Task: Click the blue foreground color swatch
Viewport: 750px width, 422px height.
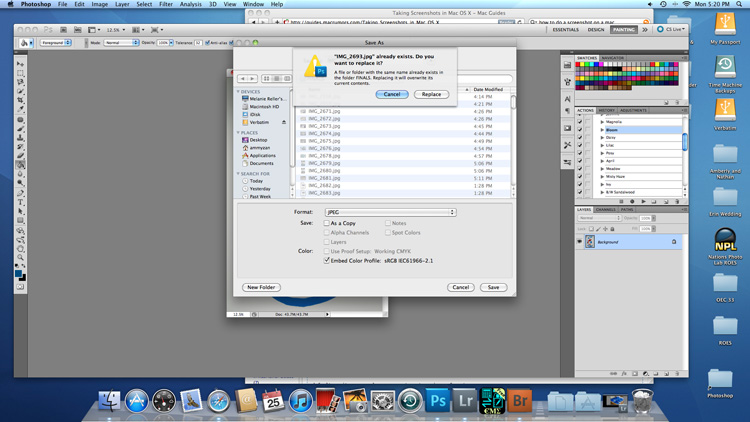Action: pyautogui.click(x=18, y=273)
